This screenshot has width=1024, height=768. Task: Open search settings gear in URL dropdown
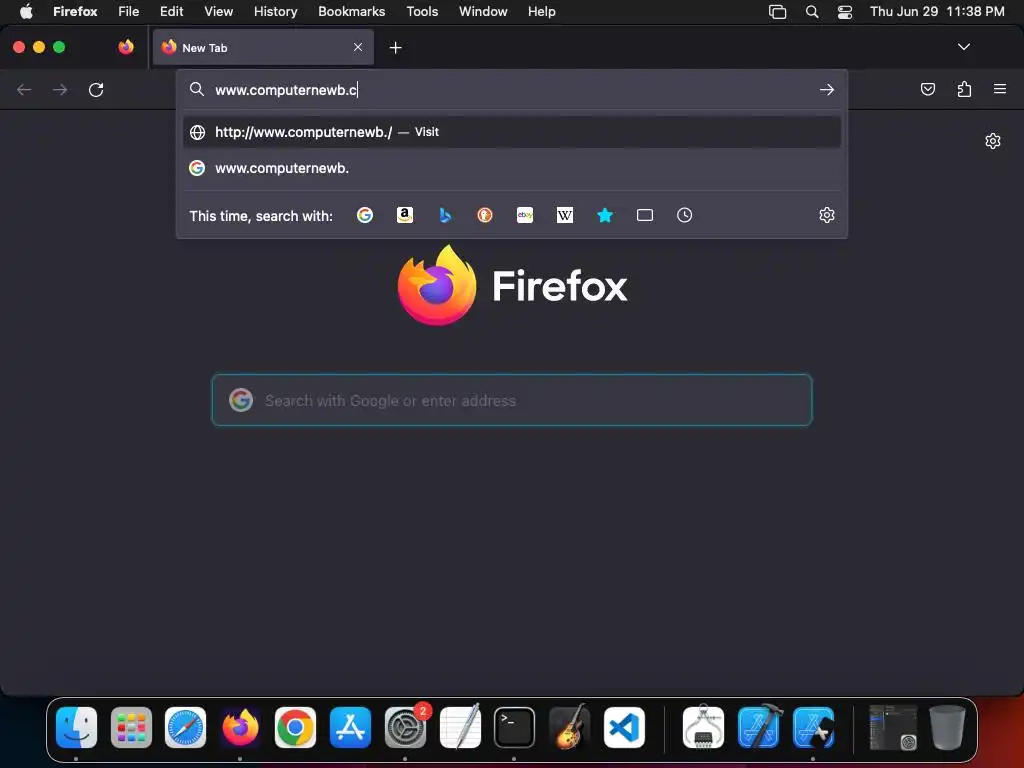pyautogui.click(x=827, y=215)
